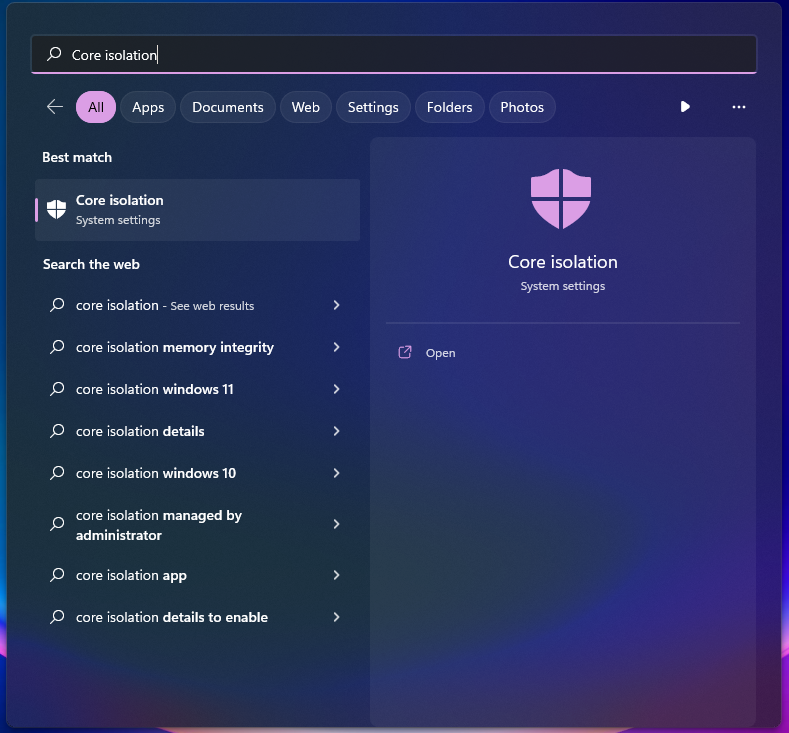The image size is (789, 733).
Task: Open the Core isolation best match result
Action: [197, 210]
